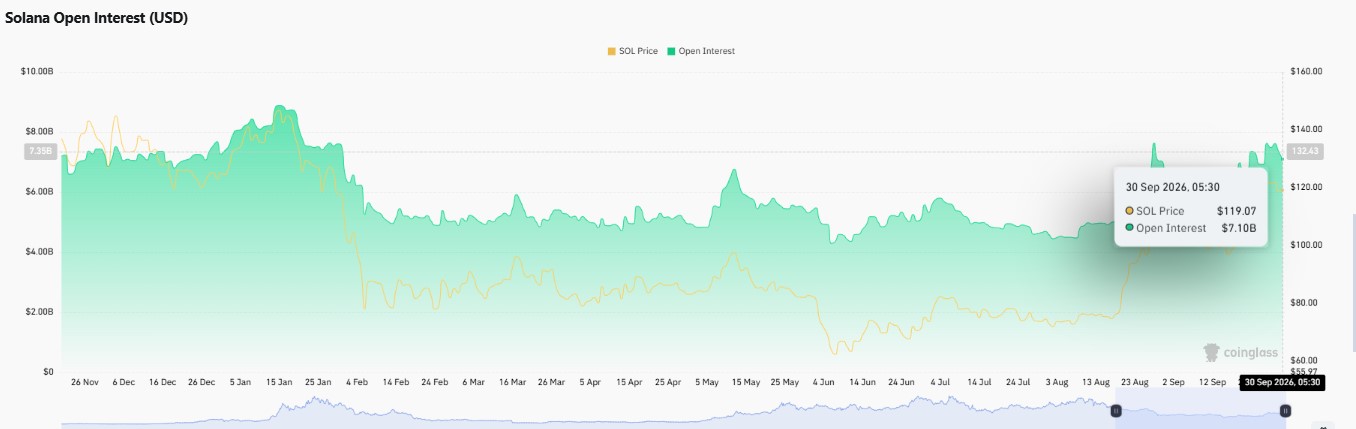Screen dimensions: 1356x429
Task: Click the 2 Sep date axis label
Action: (1173, 382)
